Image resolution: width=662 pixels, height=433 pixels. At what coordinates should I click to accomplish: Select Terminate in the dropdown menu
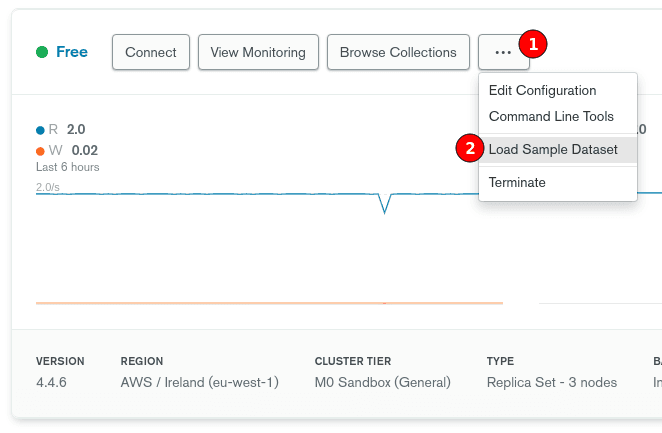click(x=517, y=183)
